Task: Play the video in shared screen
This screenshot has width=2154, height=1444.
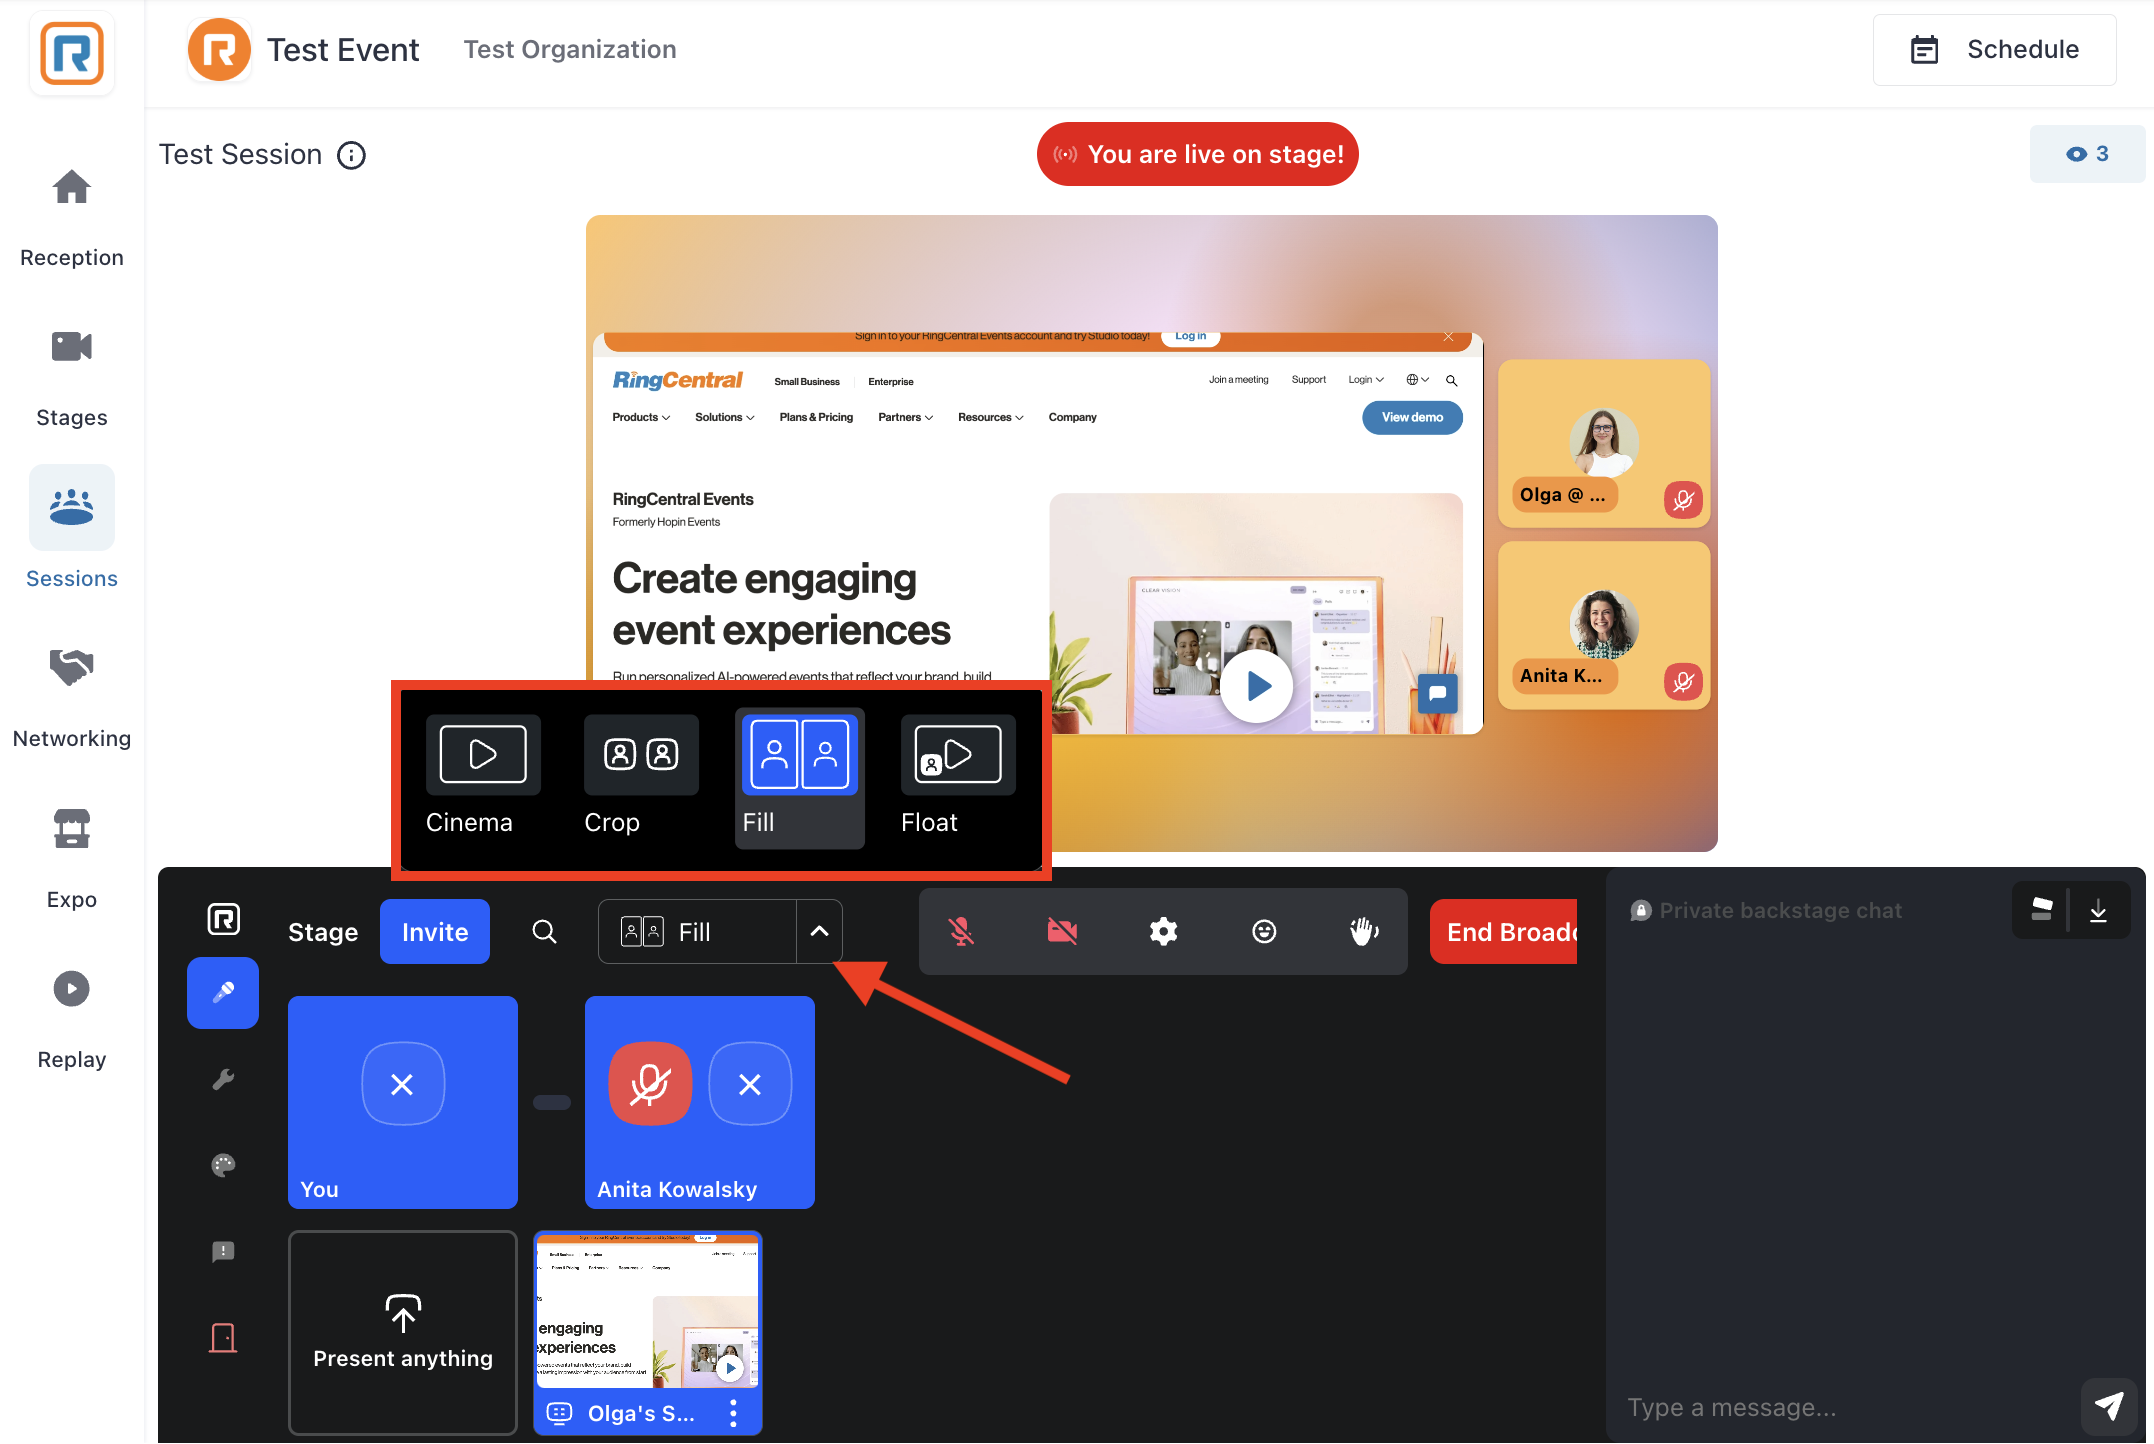Action: click(1257, 686)
